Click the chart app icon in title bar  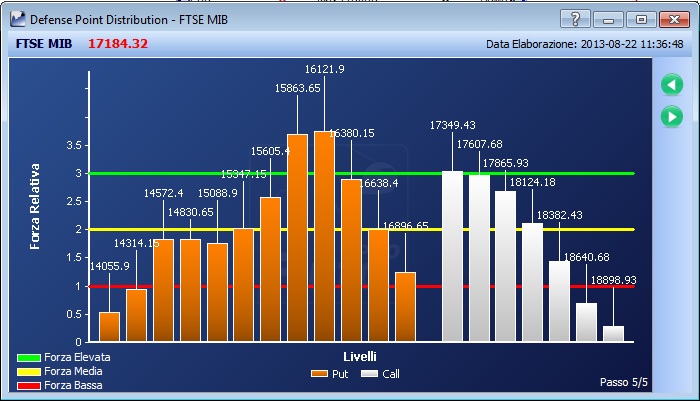(18, 19)
